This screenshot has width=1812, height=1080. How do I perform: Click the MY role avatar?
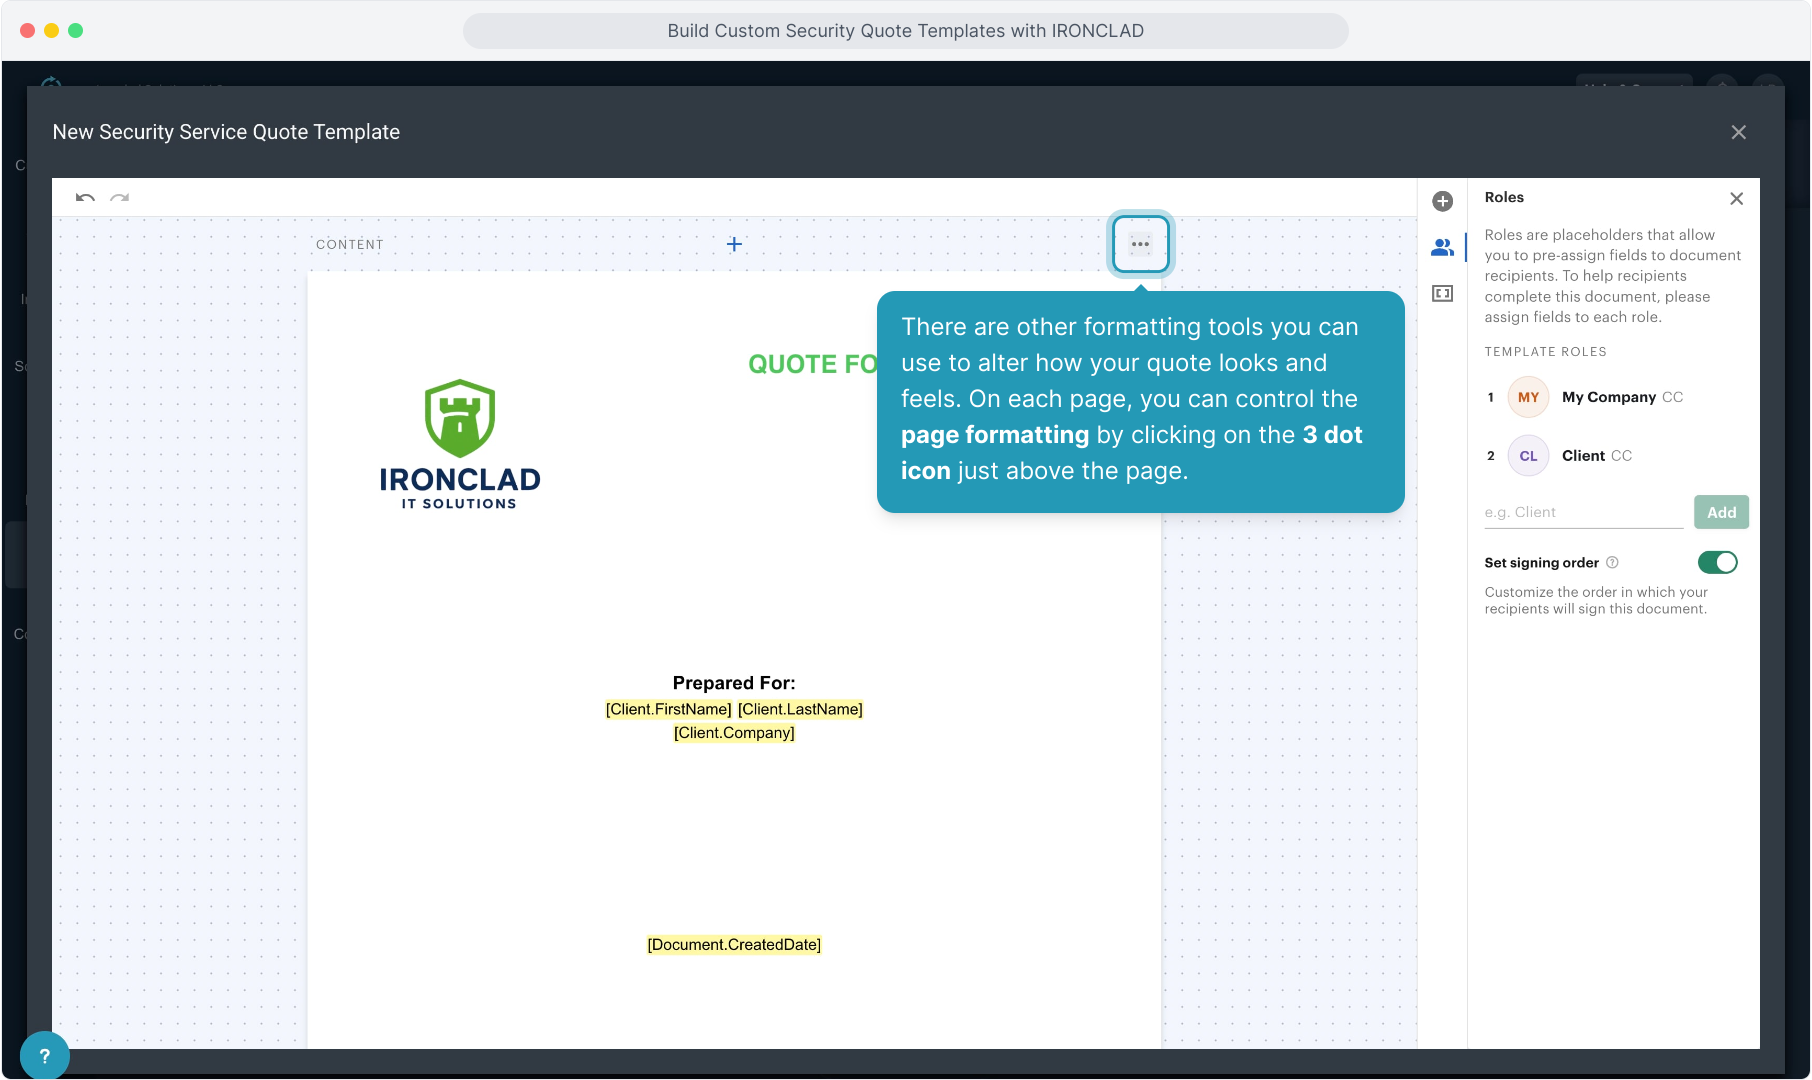(1528, 397)
